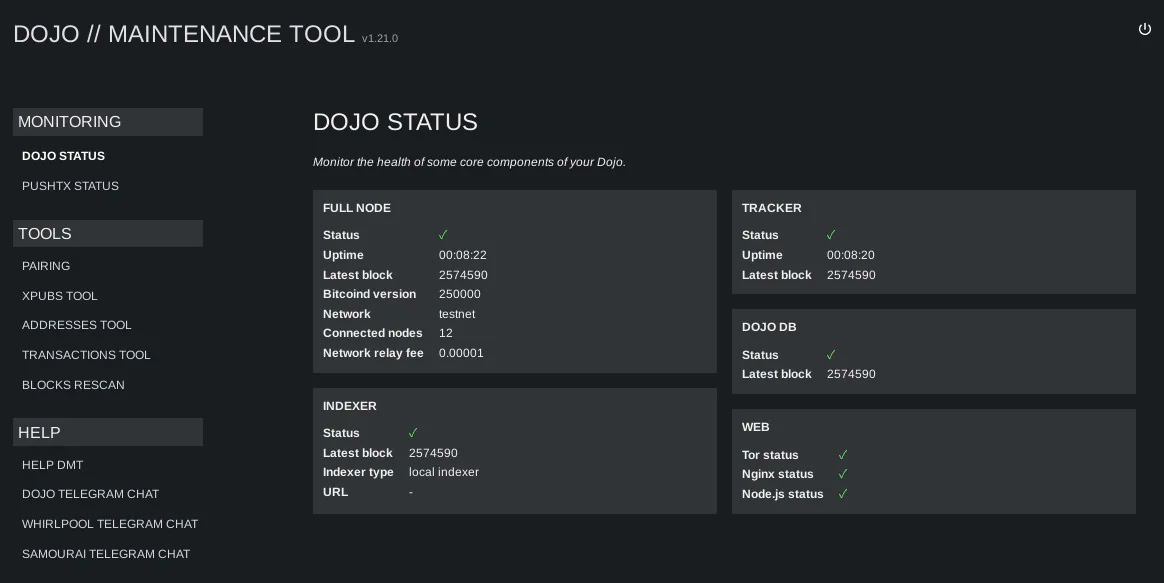
Task: Open Whirlpool Telegram Chat link
Action: tap(110, 524)
